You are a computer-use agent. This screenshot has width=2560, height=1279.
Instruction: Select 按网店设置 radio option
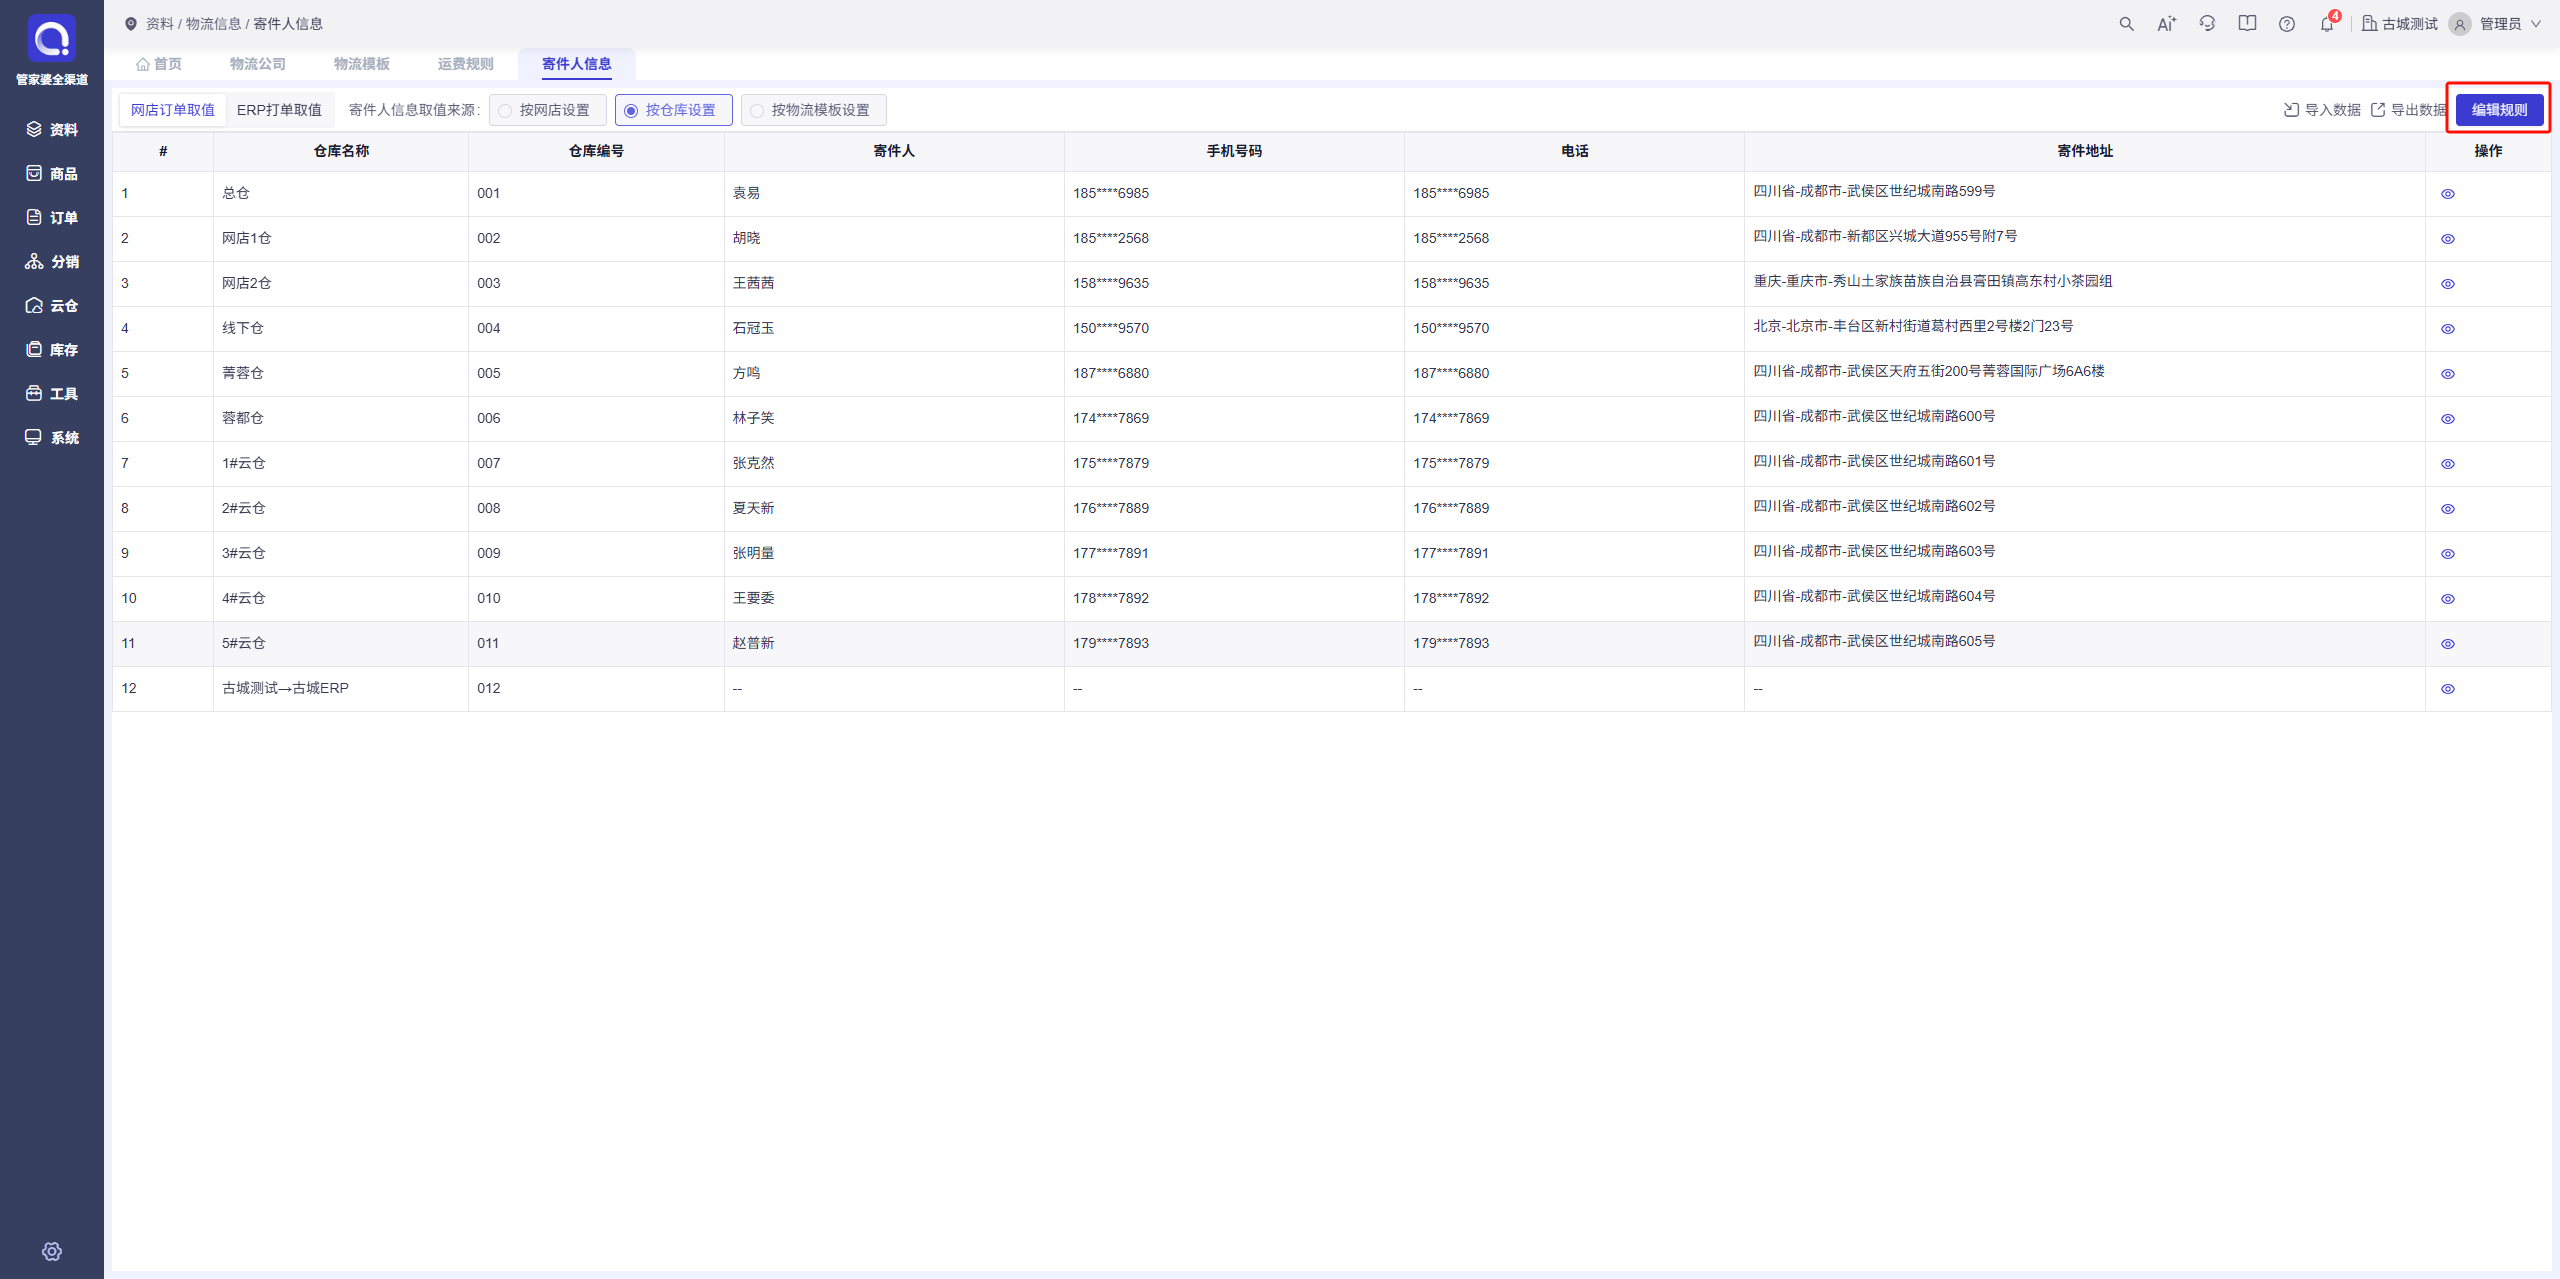[x=548, y=110]
